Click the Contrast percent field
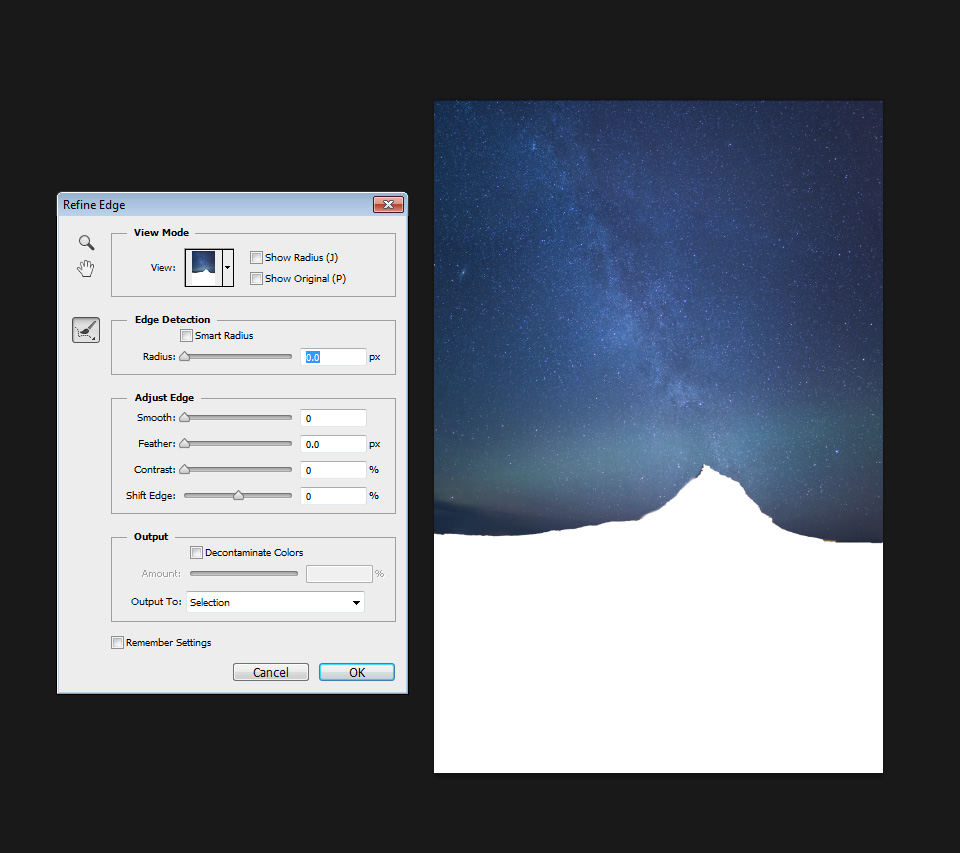This screenshot has width=960, height=853. pos(333,470)
